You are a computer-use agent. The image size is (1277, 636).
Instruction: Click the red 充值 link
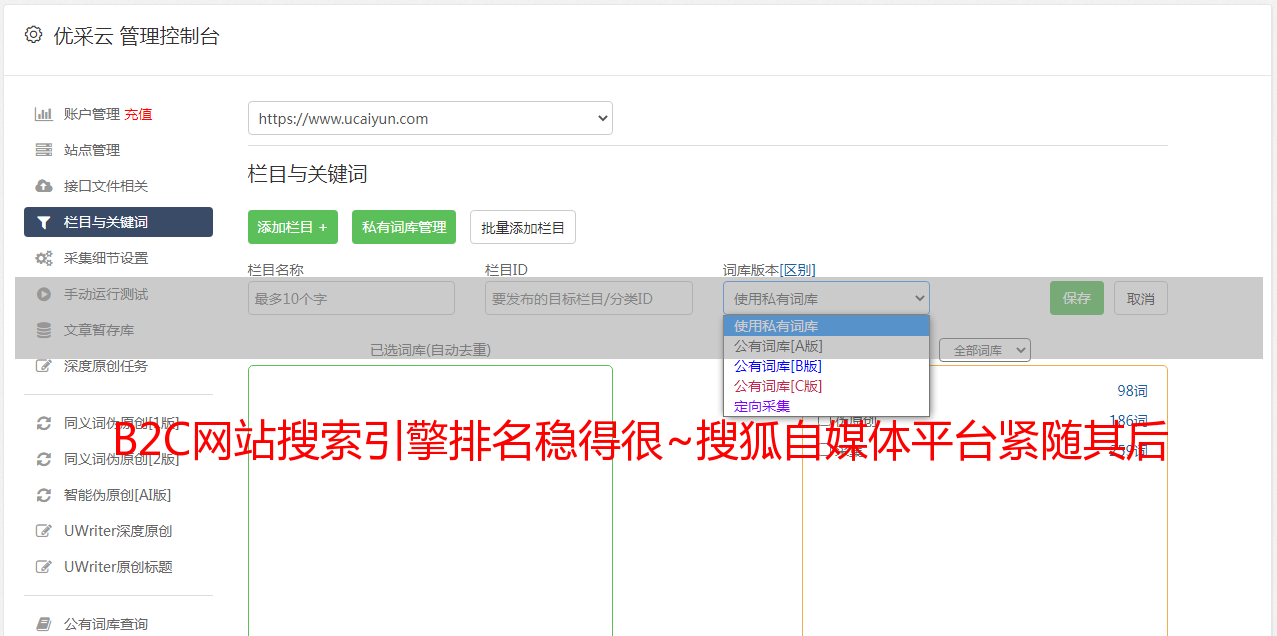[138, 114]
